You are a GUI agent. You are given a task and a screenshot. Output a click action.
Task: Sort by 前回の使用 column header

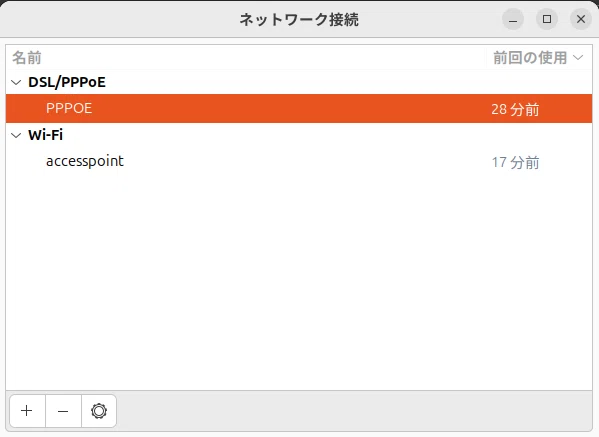(x=530, y=58)
